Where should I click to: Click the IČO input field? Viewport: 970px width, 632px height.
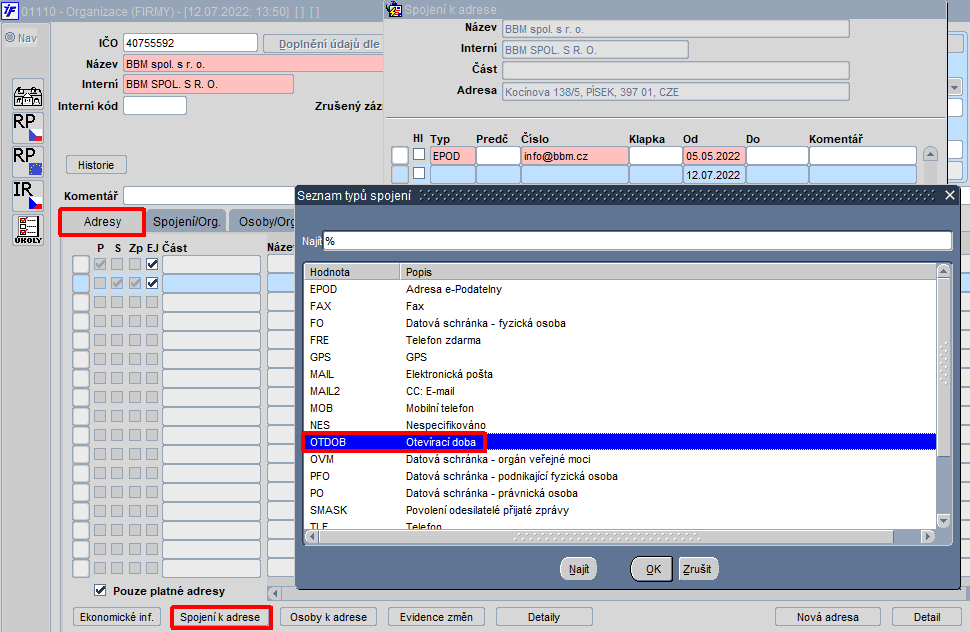(190, 43)
